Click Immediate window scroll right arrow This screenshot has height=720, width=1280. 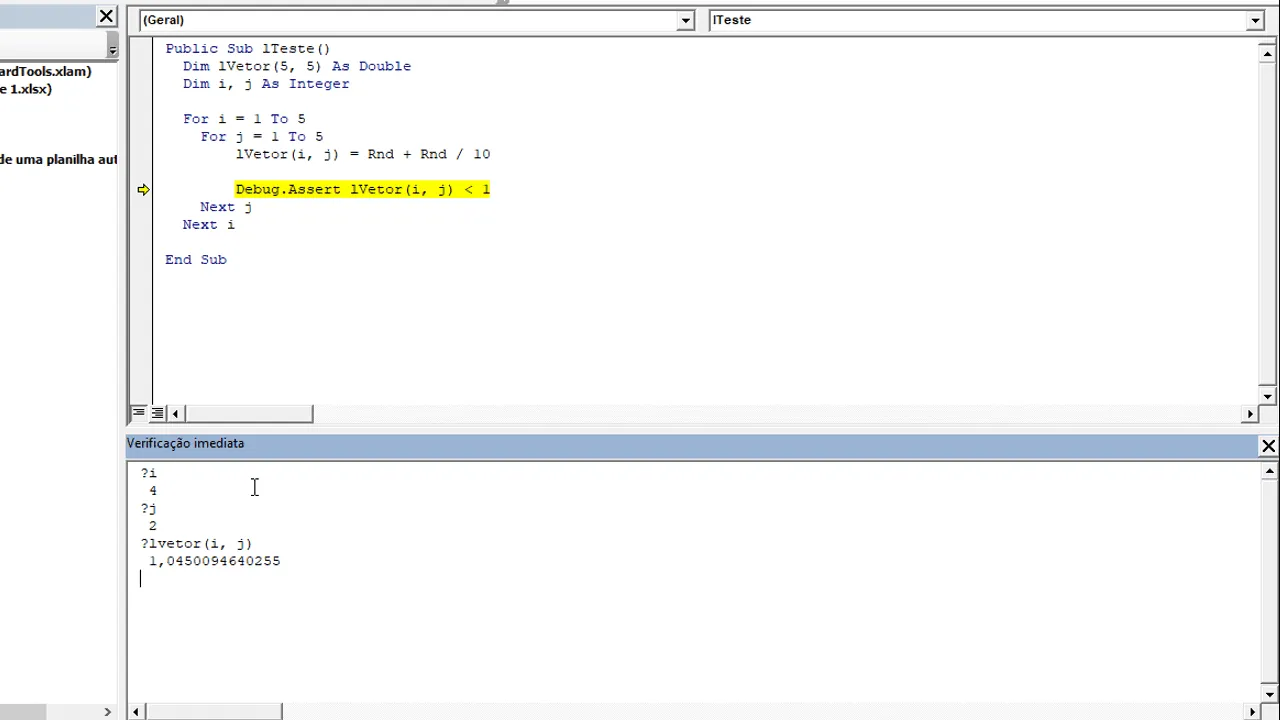click(x=1250, y=712)
